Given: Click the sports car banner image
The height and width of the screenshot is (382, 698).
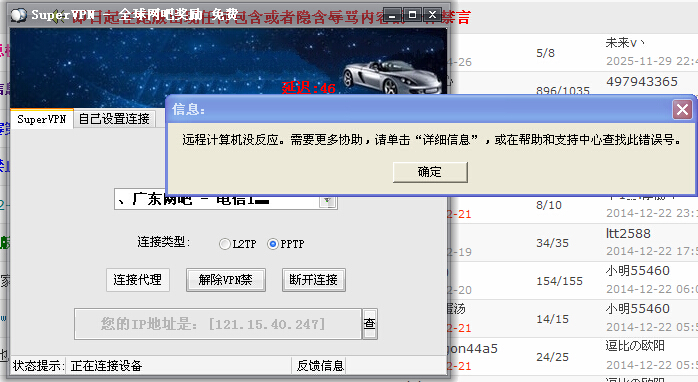Looking at the screenshot, I should coord(392,77).
